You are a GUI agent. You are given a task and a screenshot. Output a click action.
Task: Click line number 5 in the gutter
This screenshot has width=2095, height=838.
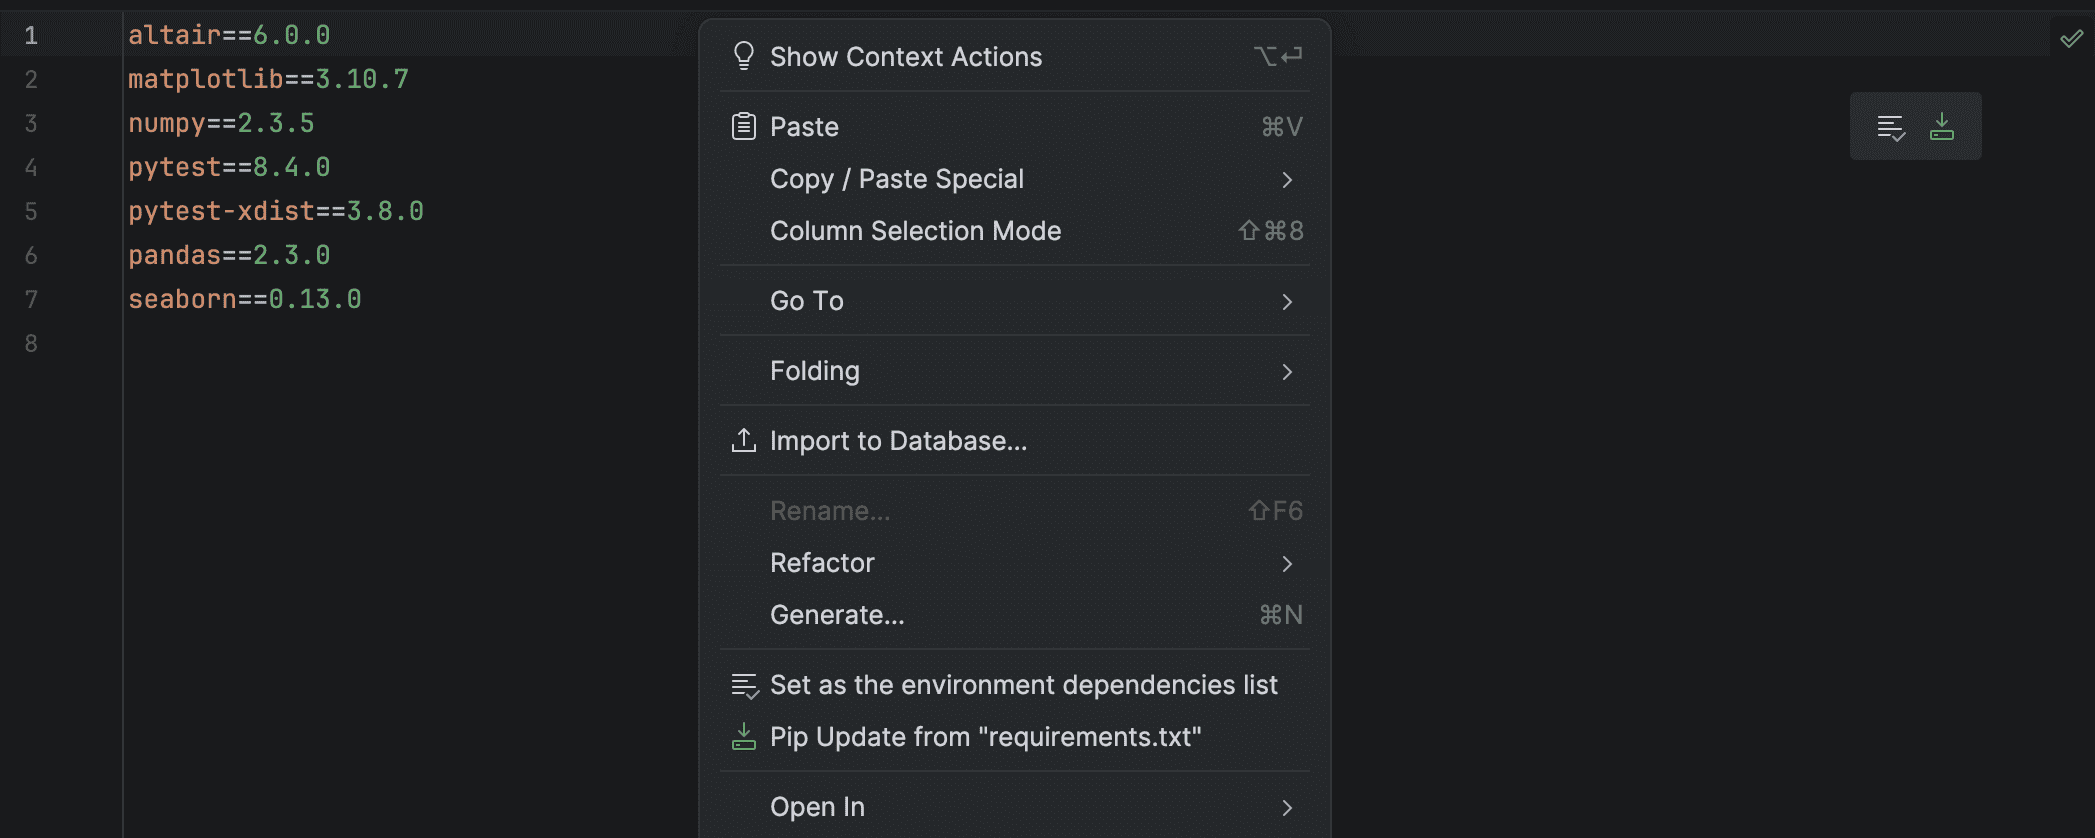point(31,211)
